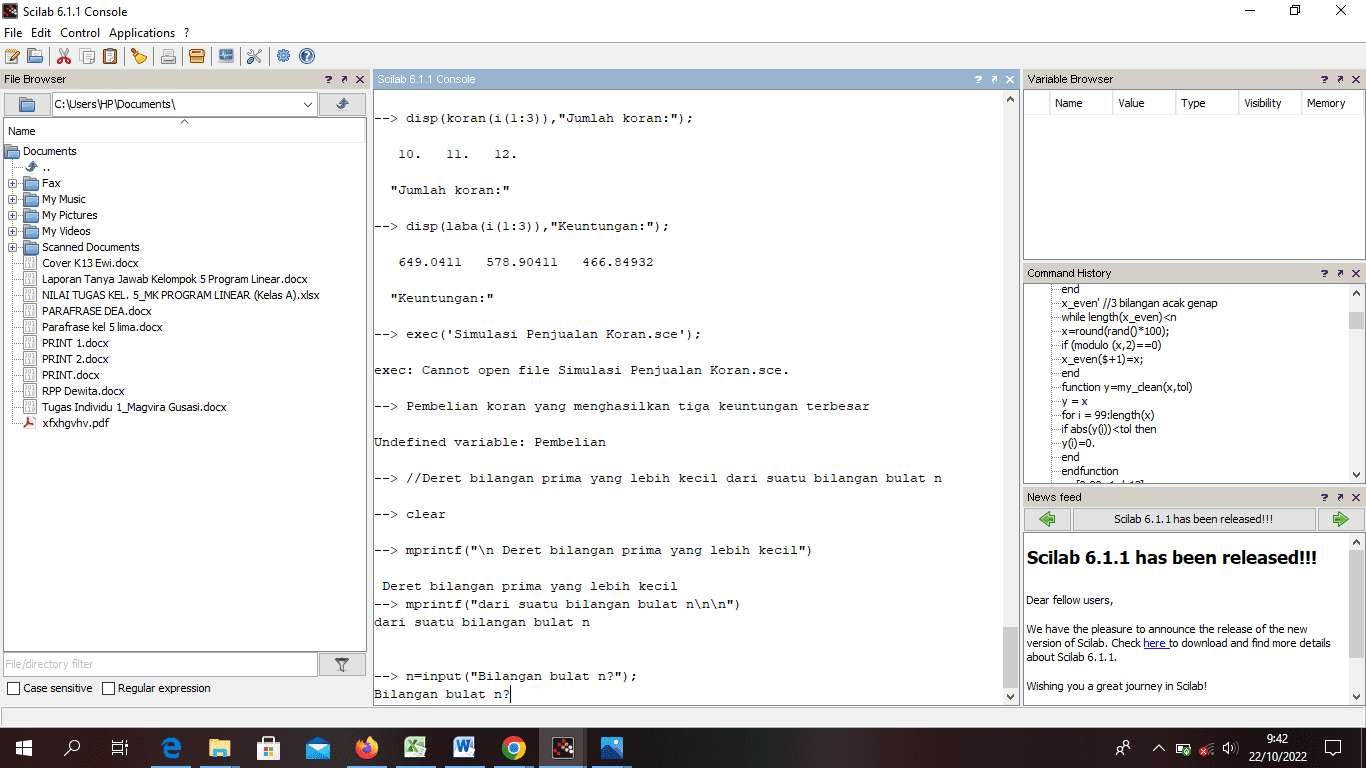Open help for File Browser panel
This screenshot has width=1366, height=768.
(329, 79)
